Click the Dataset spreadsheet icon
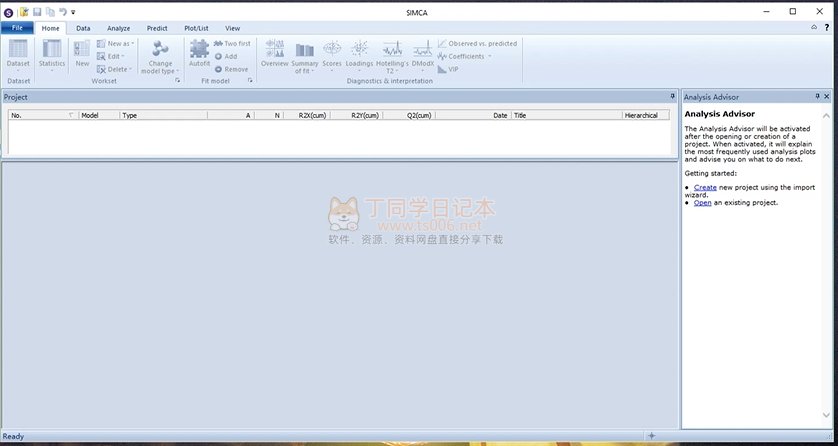Viewport: 838px width, 446px height. pos(18,49)
